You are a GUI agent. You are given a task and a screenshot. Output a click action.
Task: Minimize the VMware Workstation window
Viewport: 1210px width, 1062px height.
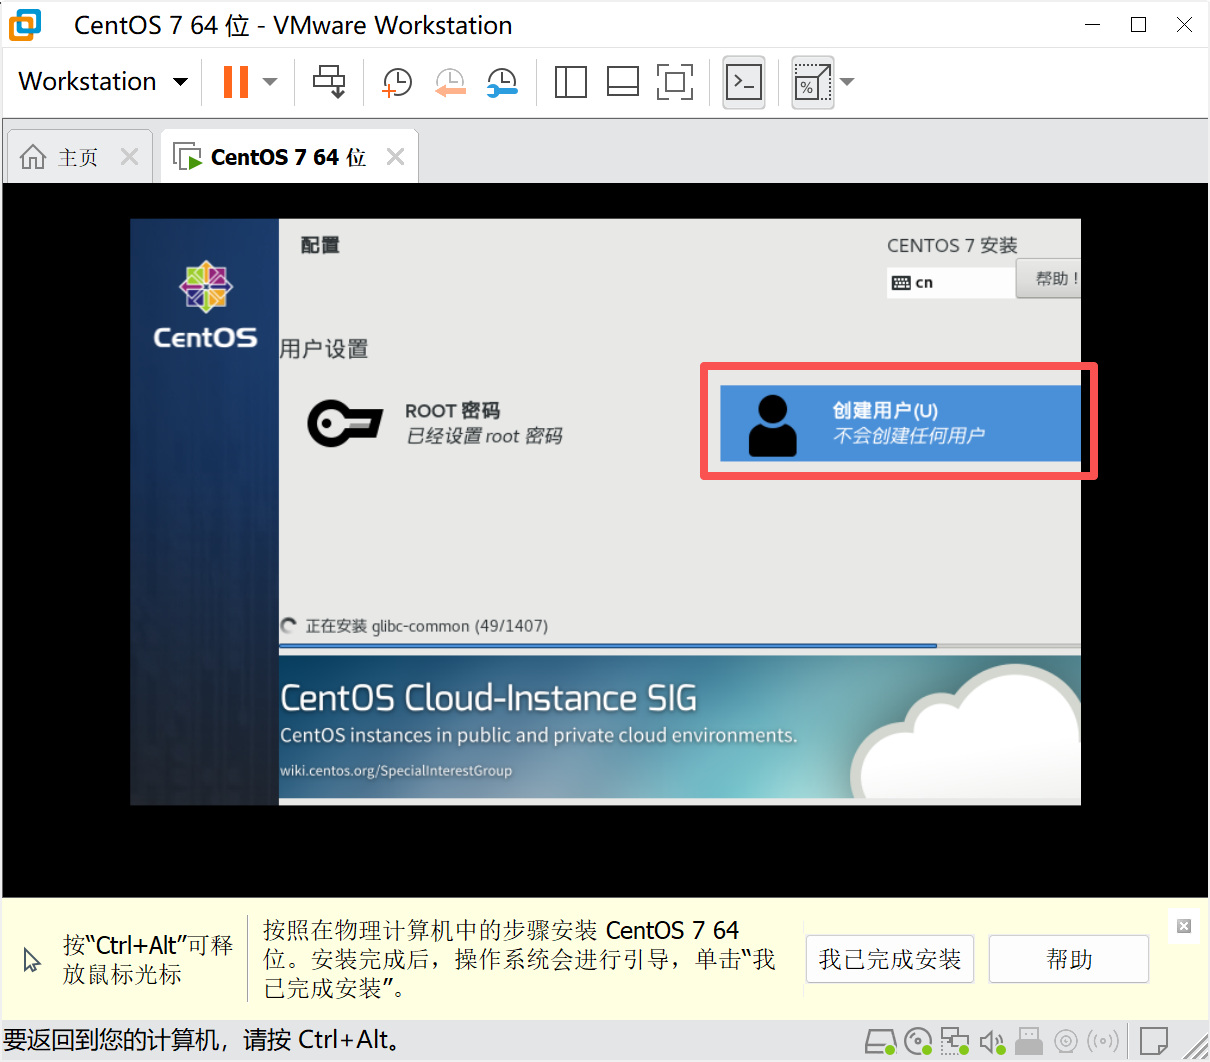(x=1092, y=24)
